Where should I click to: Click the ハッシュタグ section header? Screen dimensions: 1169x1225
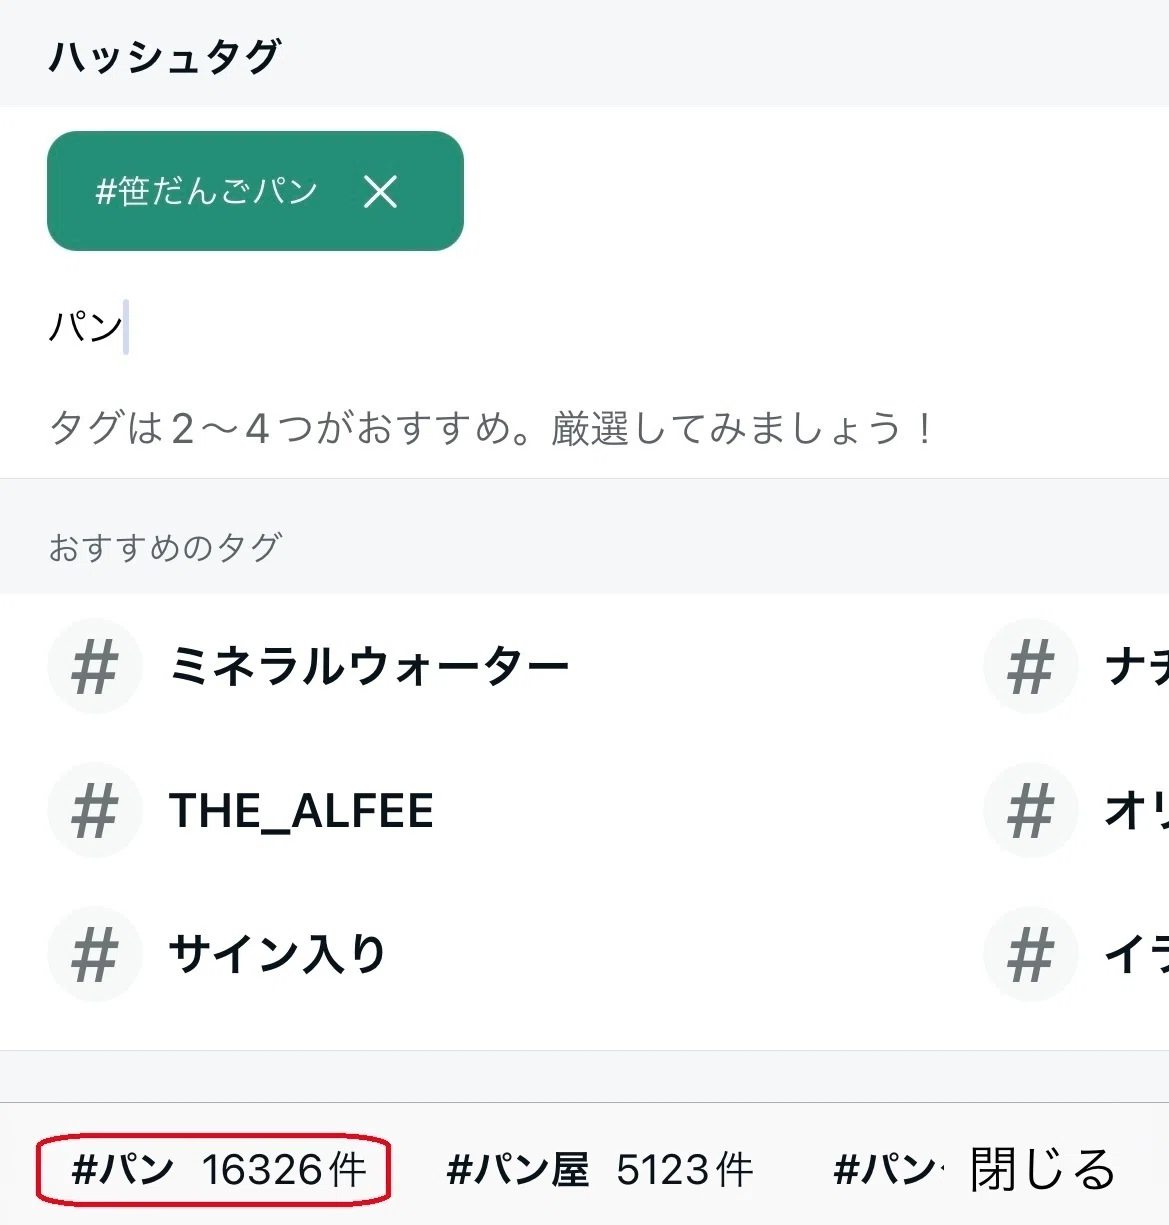(x=165, y=56)
